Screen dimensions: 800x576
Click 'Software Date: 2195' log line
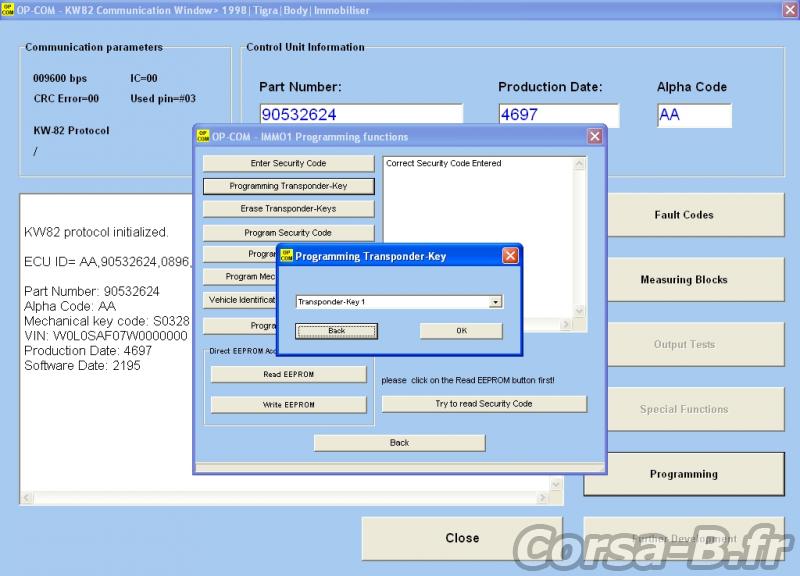point(82,365)
